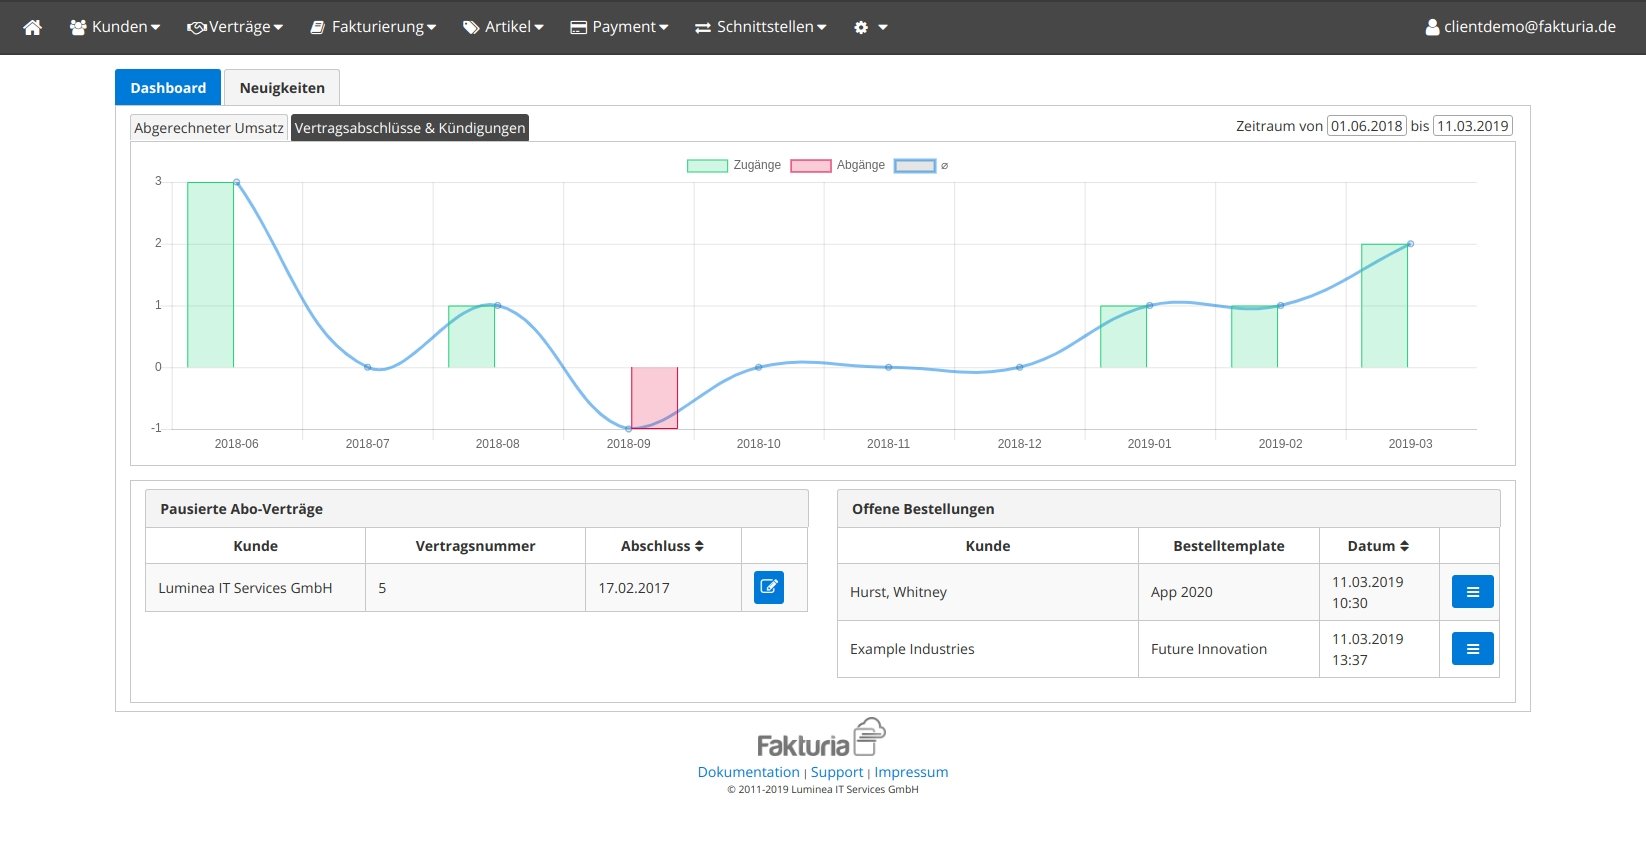Open the Verträge dropdown menu

[235, 27]
